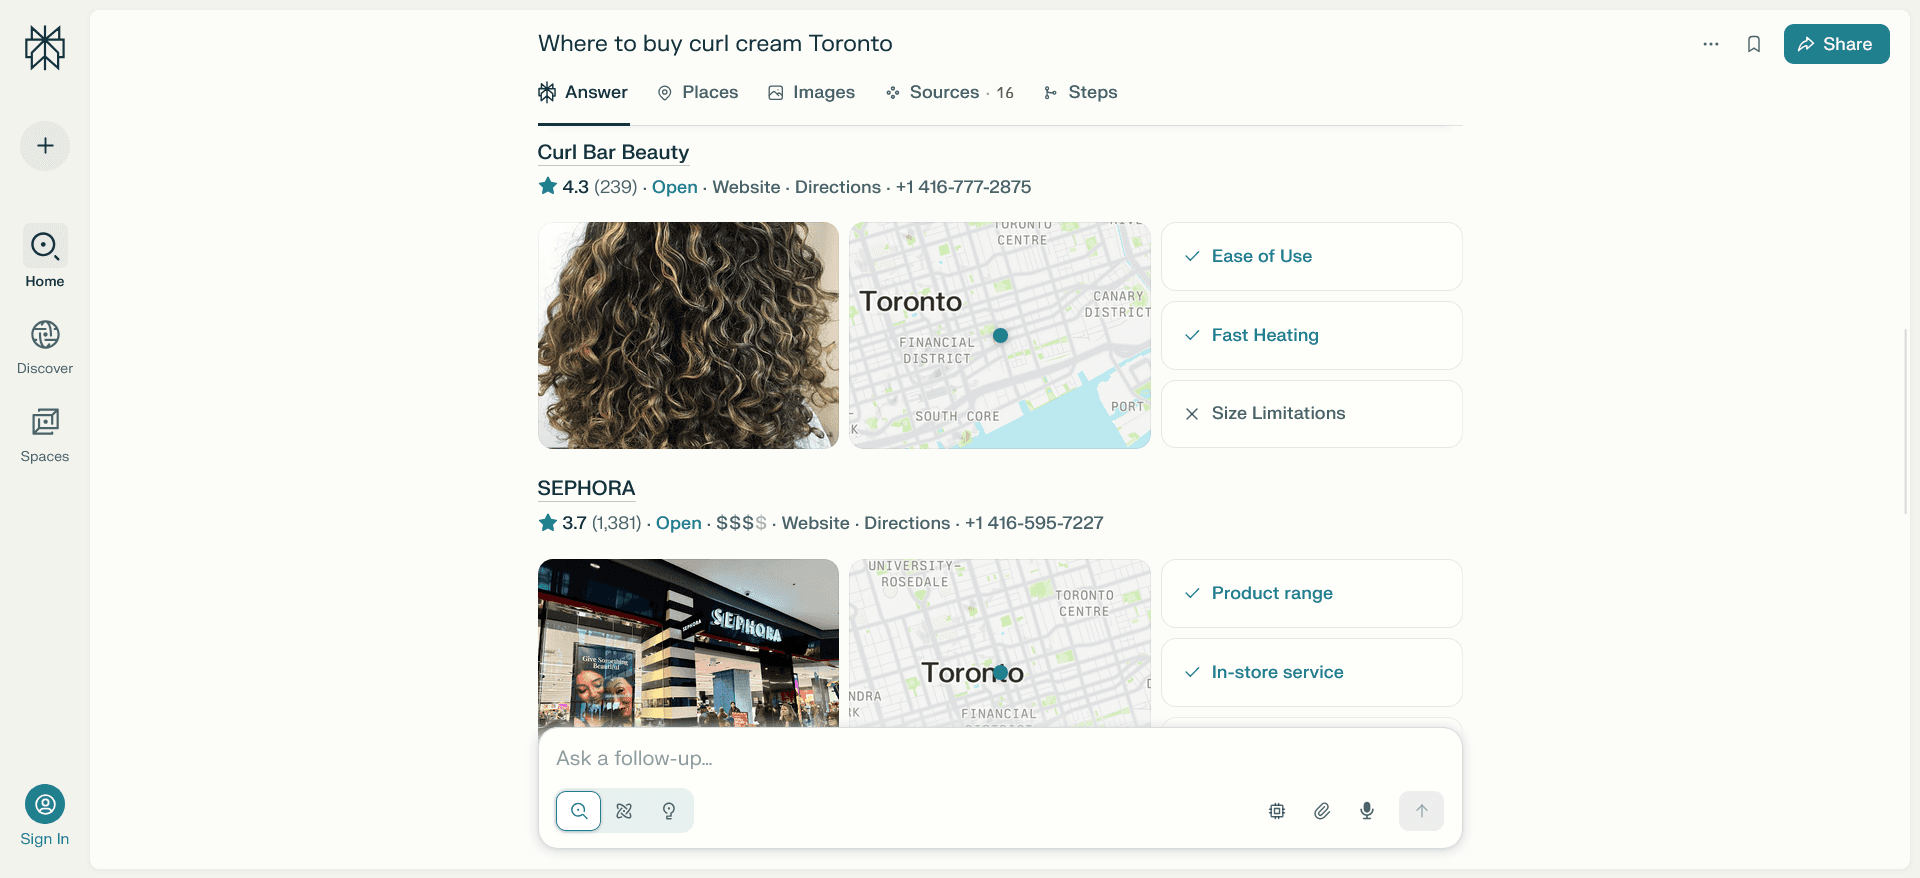Viewport: 1920px width, 878px height.
Task: Select the Research mode icon
Action: click(x=624, y=811)
